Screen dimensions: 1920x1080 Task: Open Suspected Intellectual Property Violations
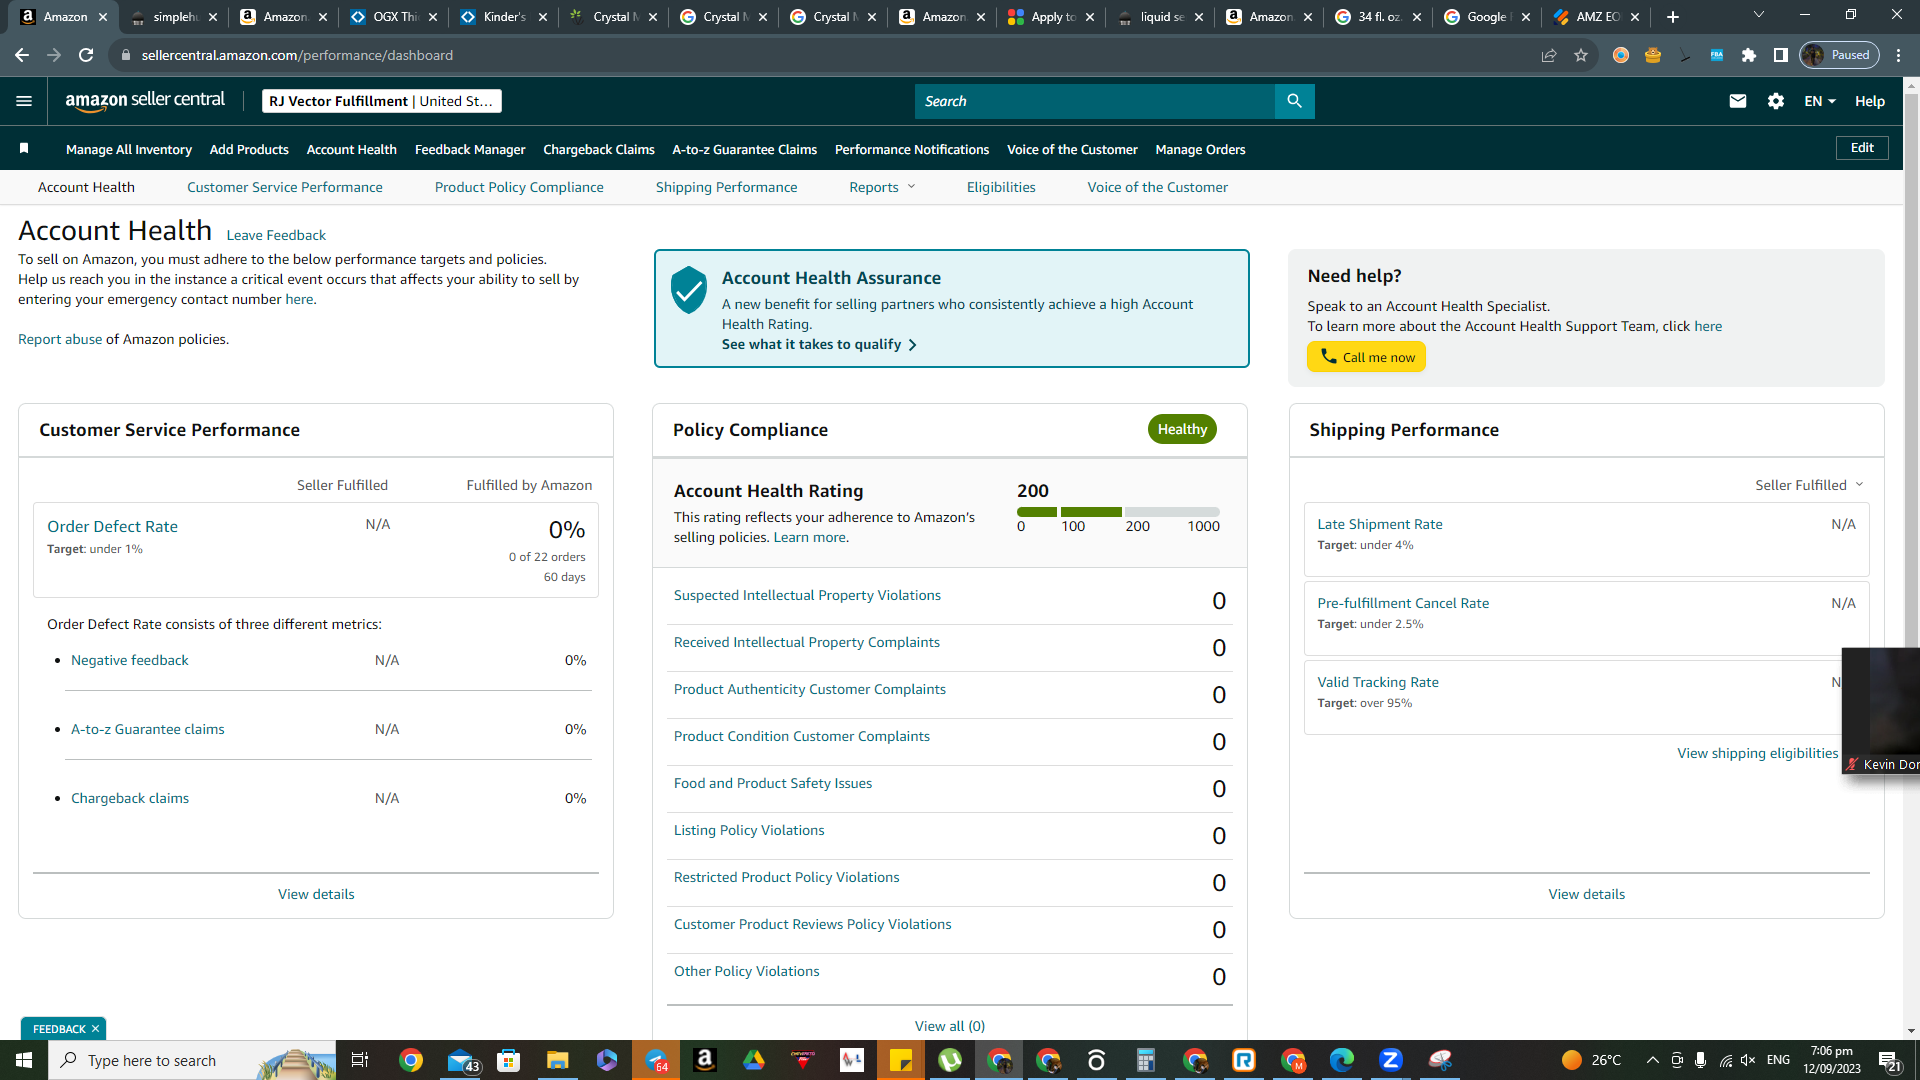click(807, 595)
